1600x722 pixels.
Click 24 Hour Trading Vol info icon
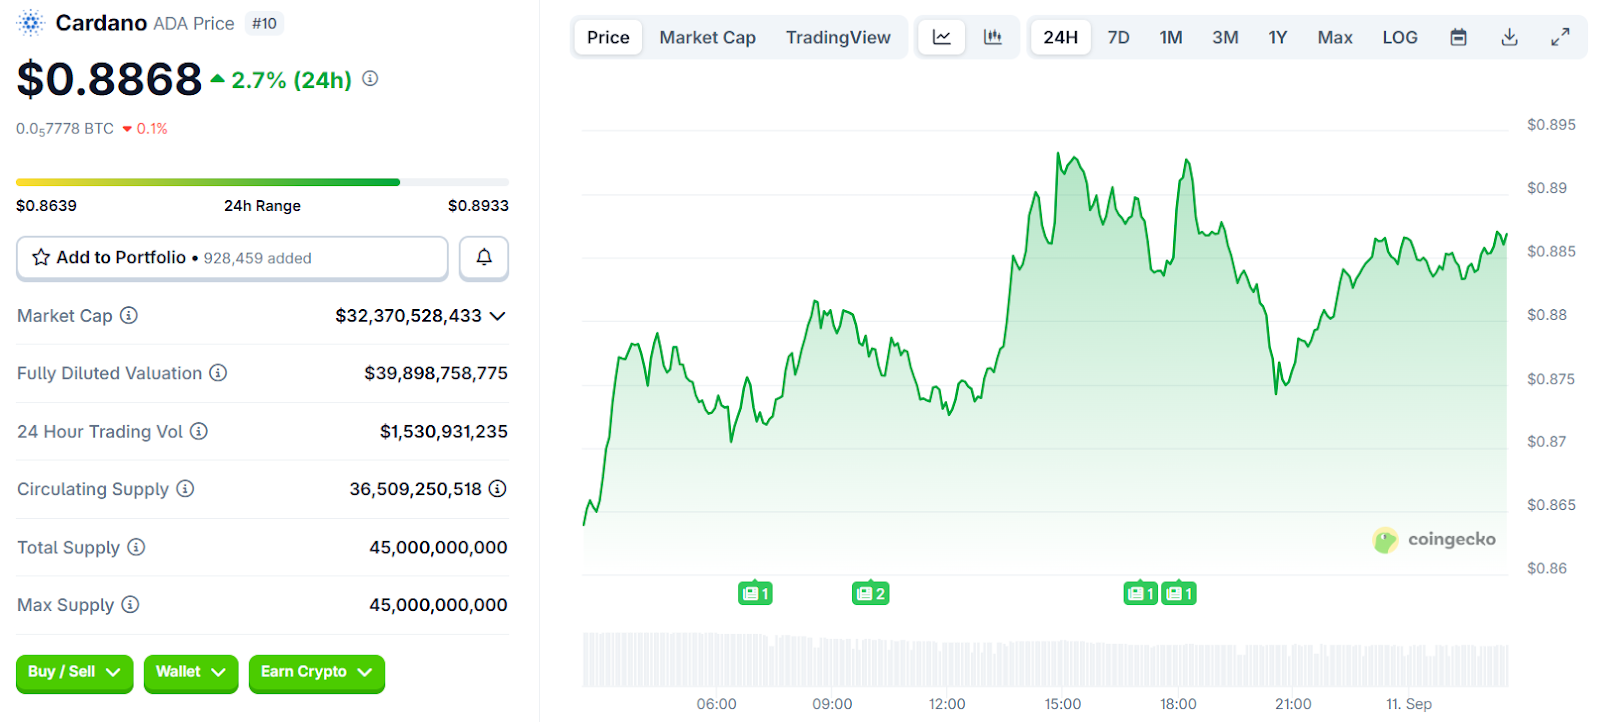pos(199,431)
